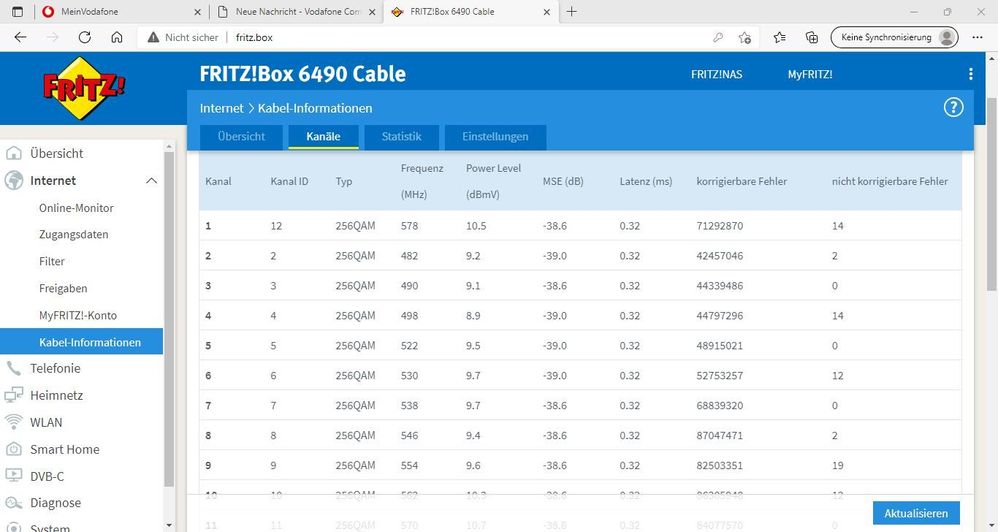Click the password key icon in address bar

718,38
